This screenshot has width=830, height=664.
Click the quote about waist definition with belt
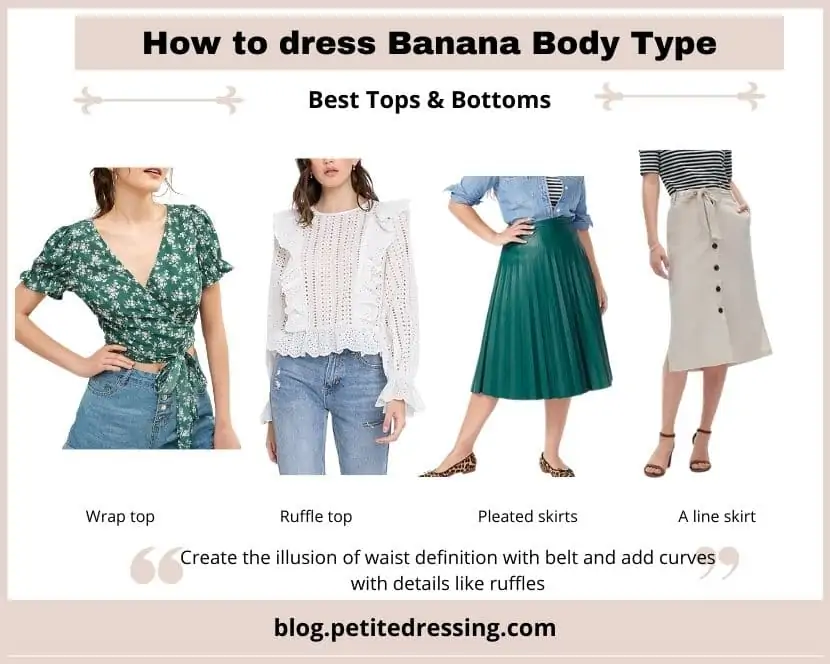coord(448,570)
